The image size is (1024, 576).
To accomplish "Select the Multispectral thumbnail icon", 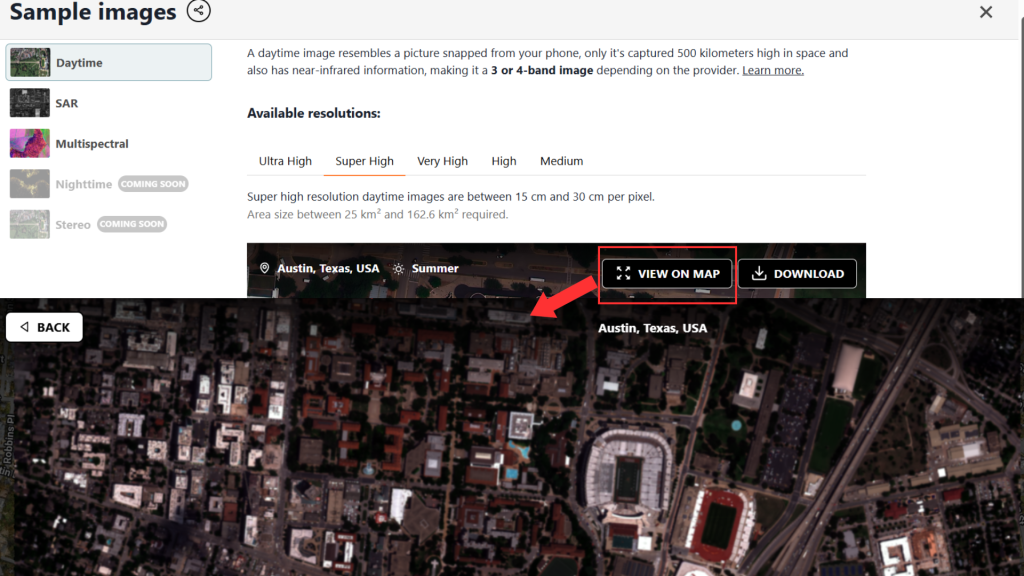I will point(29,143).
